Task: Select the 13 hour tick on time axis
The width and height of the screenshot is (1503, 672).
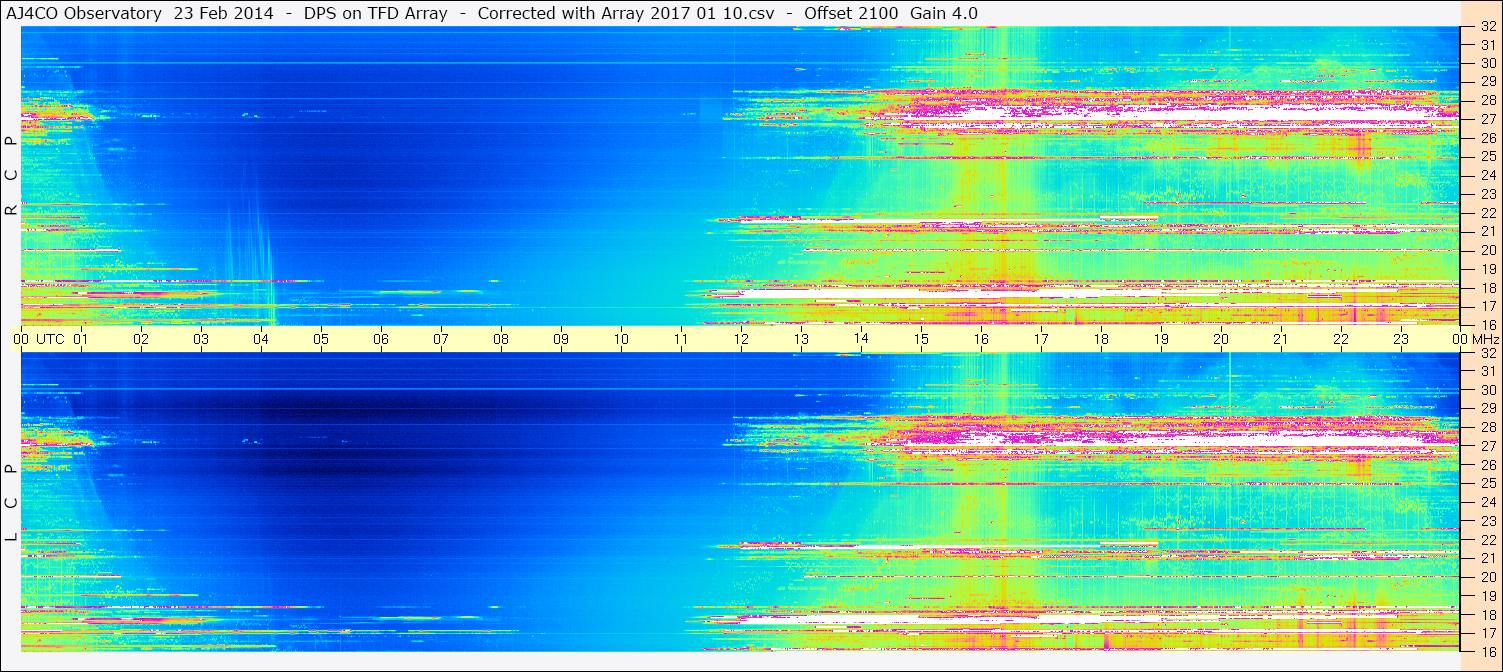Action: (x=801, y=339)
